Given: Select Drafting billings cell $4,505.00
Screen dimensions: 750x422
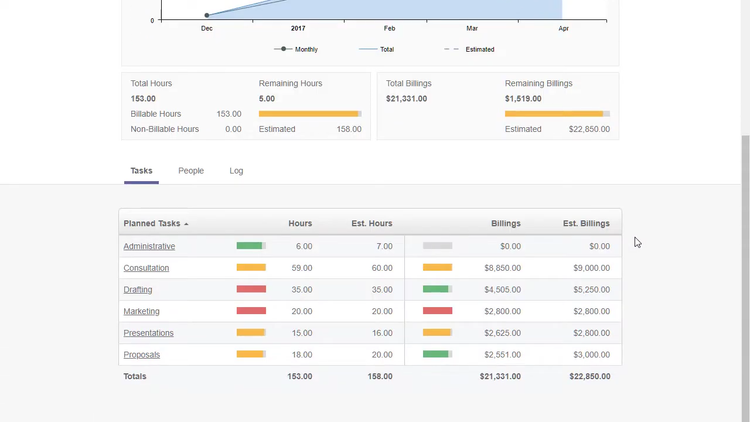Looking at the screenshot, I should 503,289.
